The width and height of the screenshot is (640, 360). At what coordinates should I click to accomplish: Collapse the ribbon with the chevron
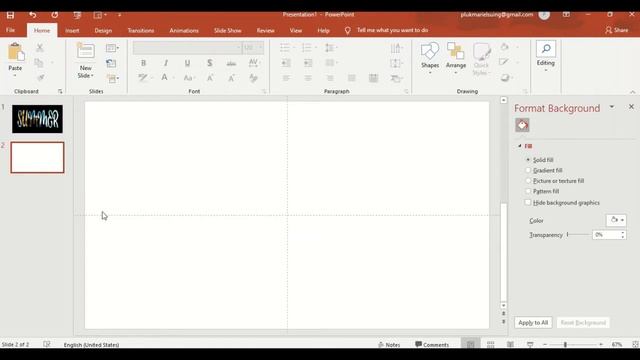tap(632, 92)
